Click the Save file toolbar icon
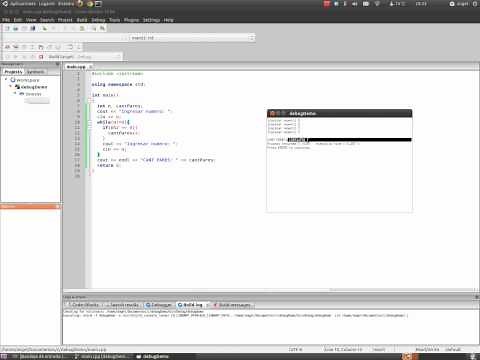This screenshot has height=360, width=480. [24, 29]
